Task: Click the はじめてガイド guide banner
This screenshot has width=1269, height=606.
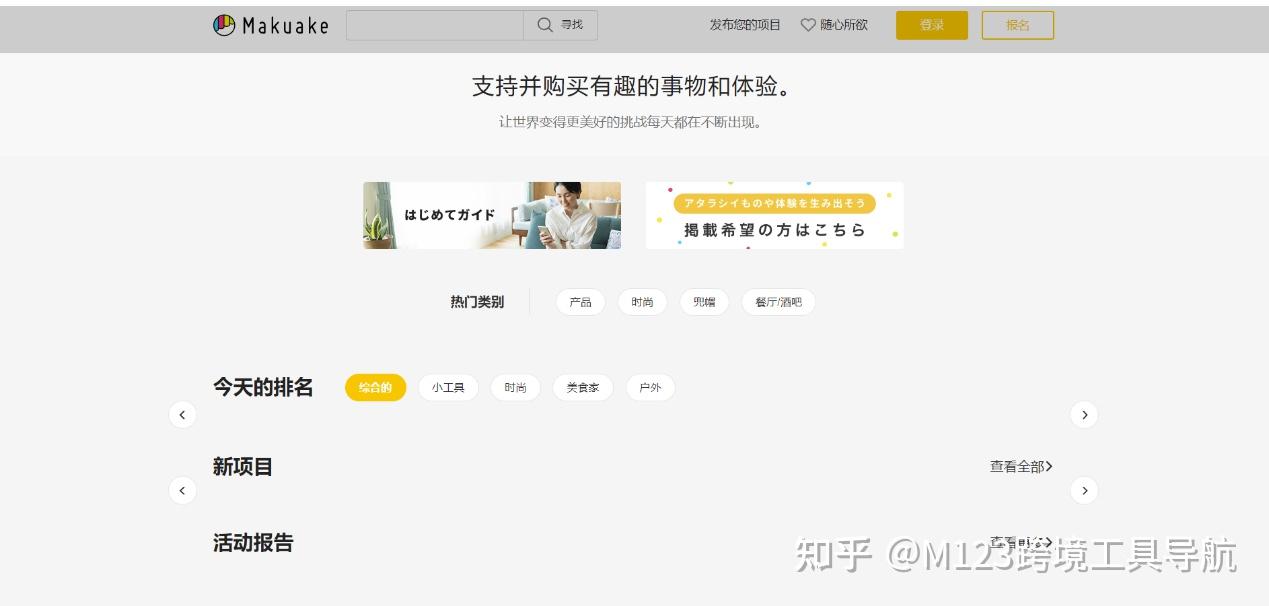Action: tap(491, 215)
